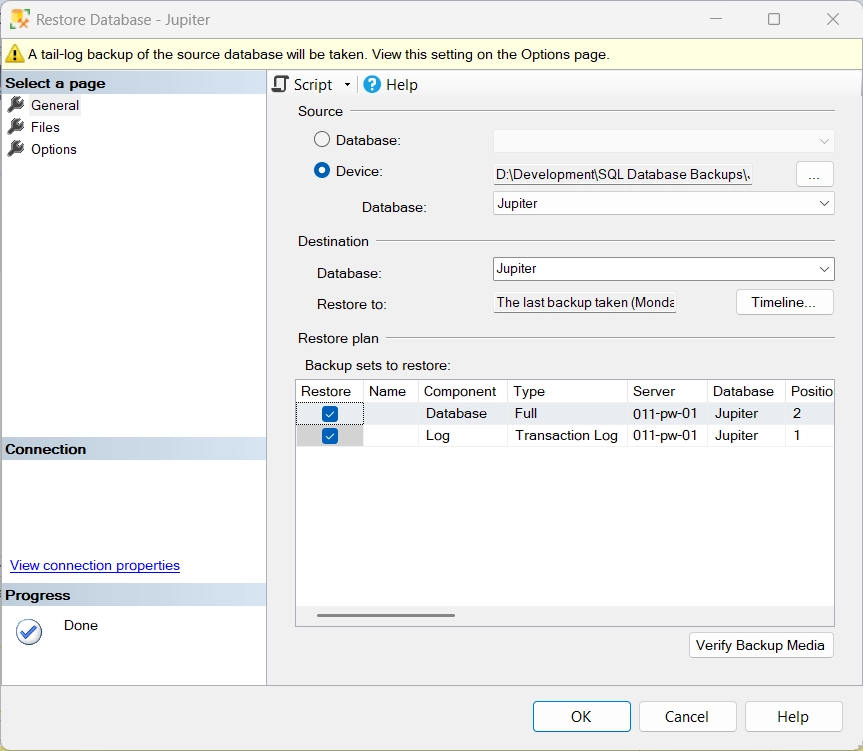Uncheck Restore for the Transaction Log backup
The width and height of the screenshot is (863, 751).
click(330, 436)
